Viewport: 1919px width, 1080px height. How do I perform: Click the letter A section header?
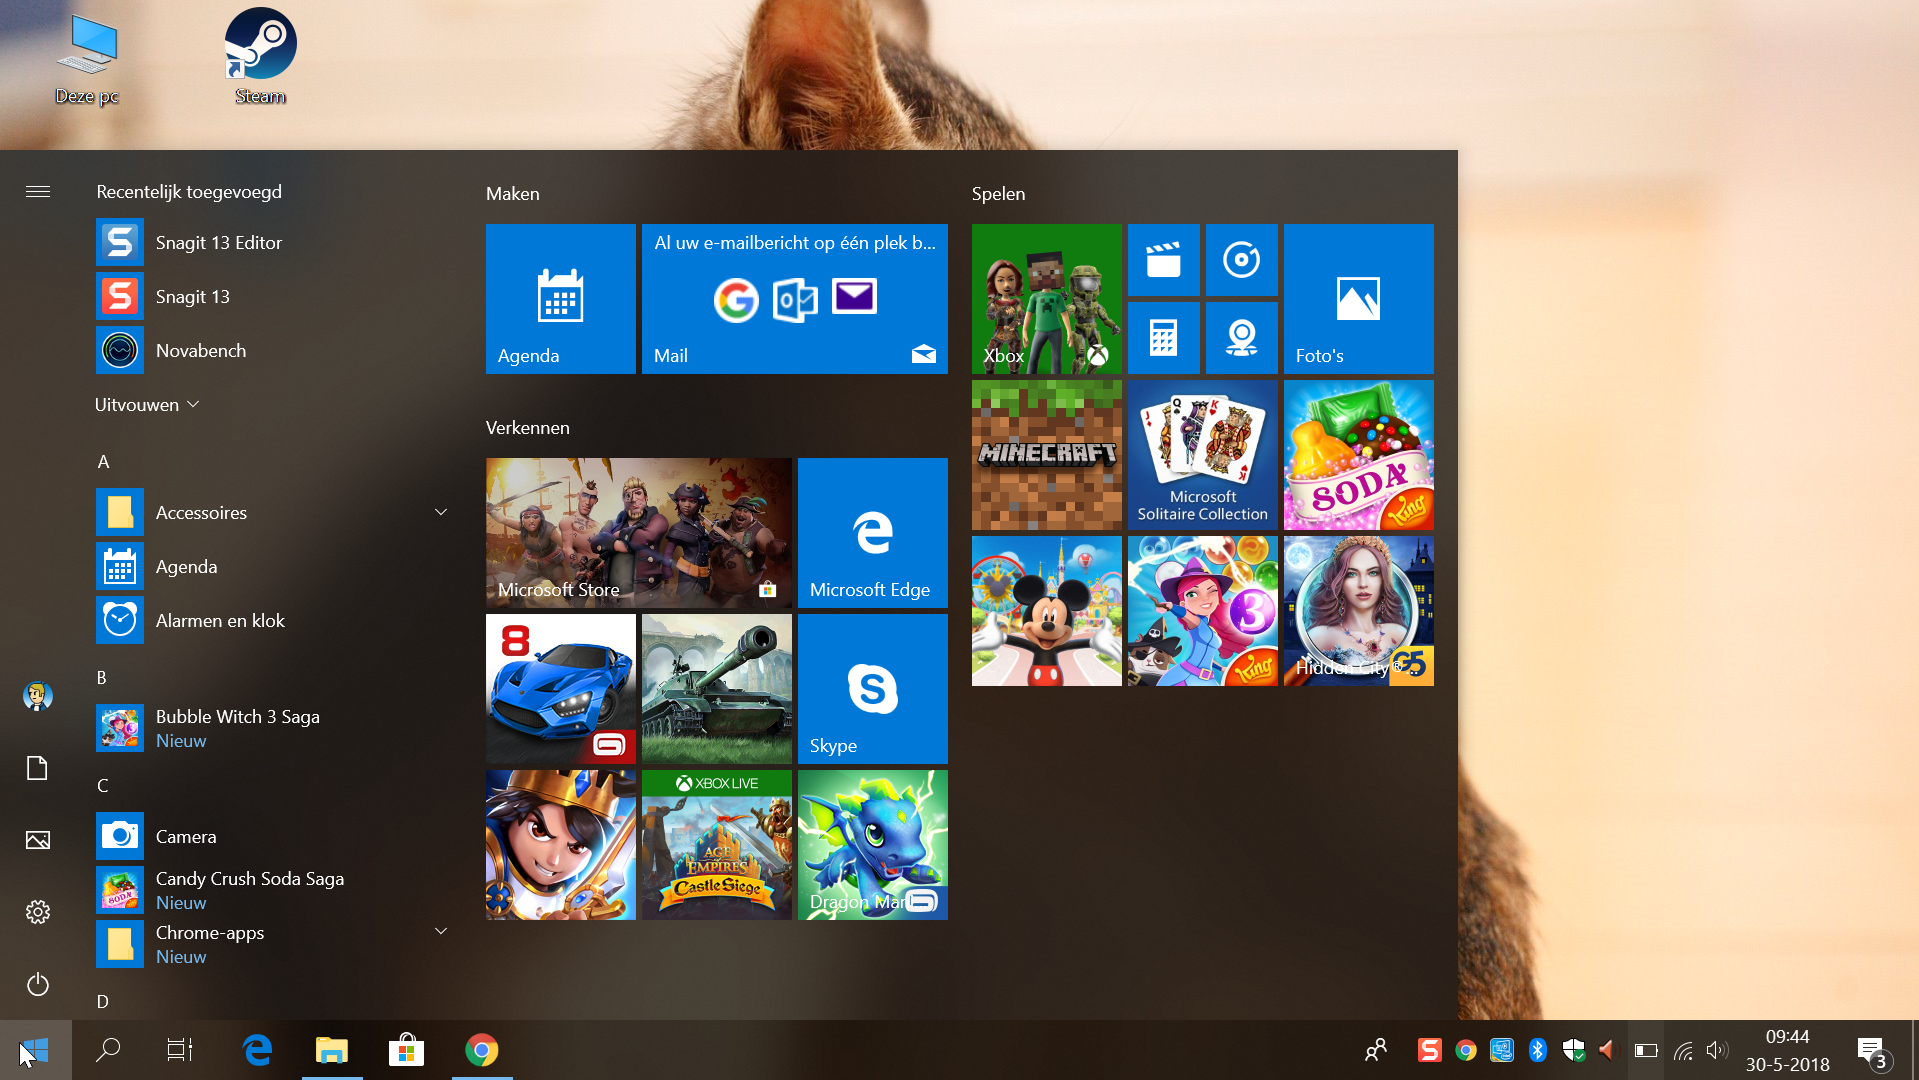103,462
